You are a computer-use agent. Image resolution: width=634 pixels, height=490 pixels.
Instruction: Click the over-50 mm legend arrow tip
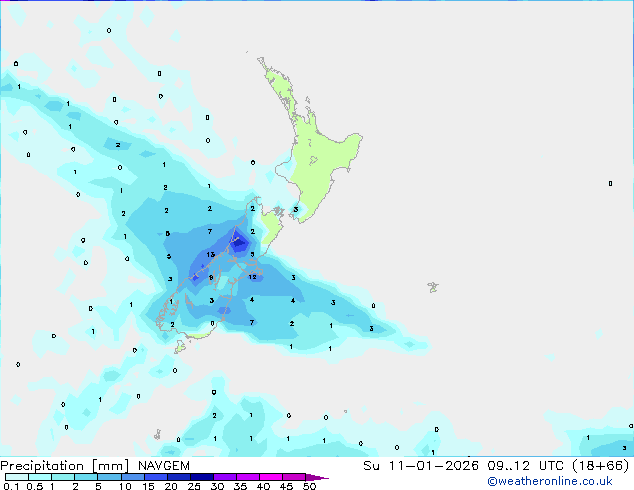317,477
